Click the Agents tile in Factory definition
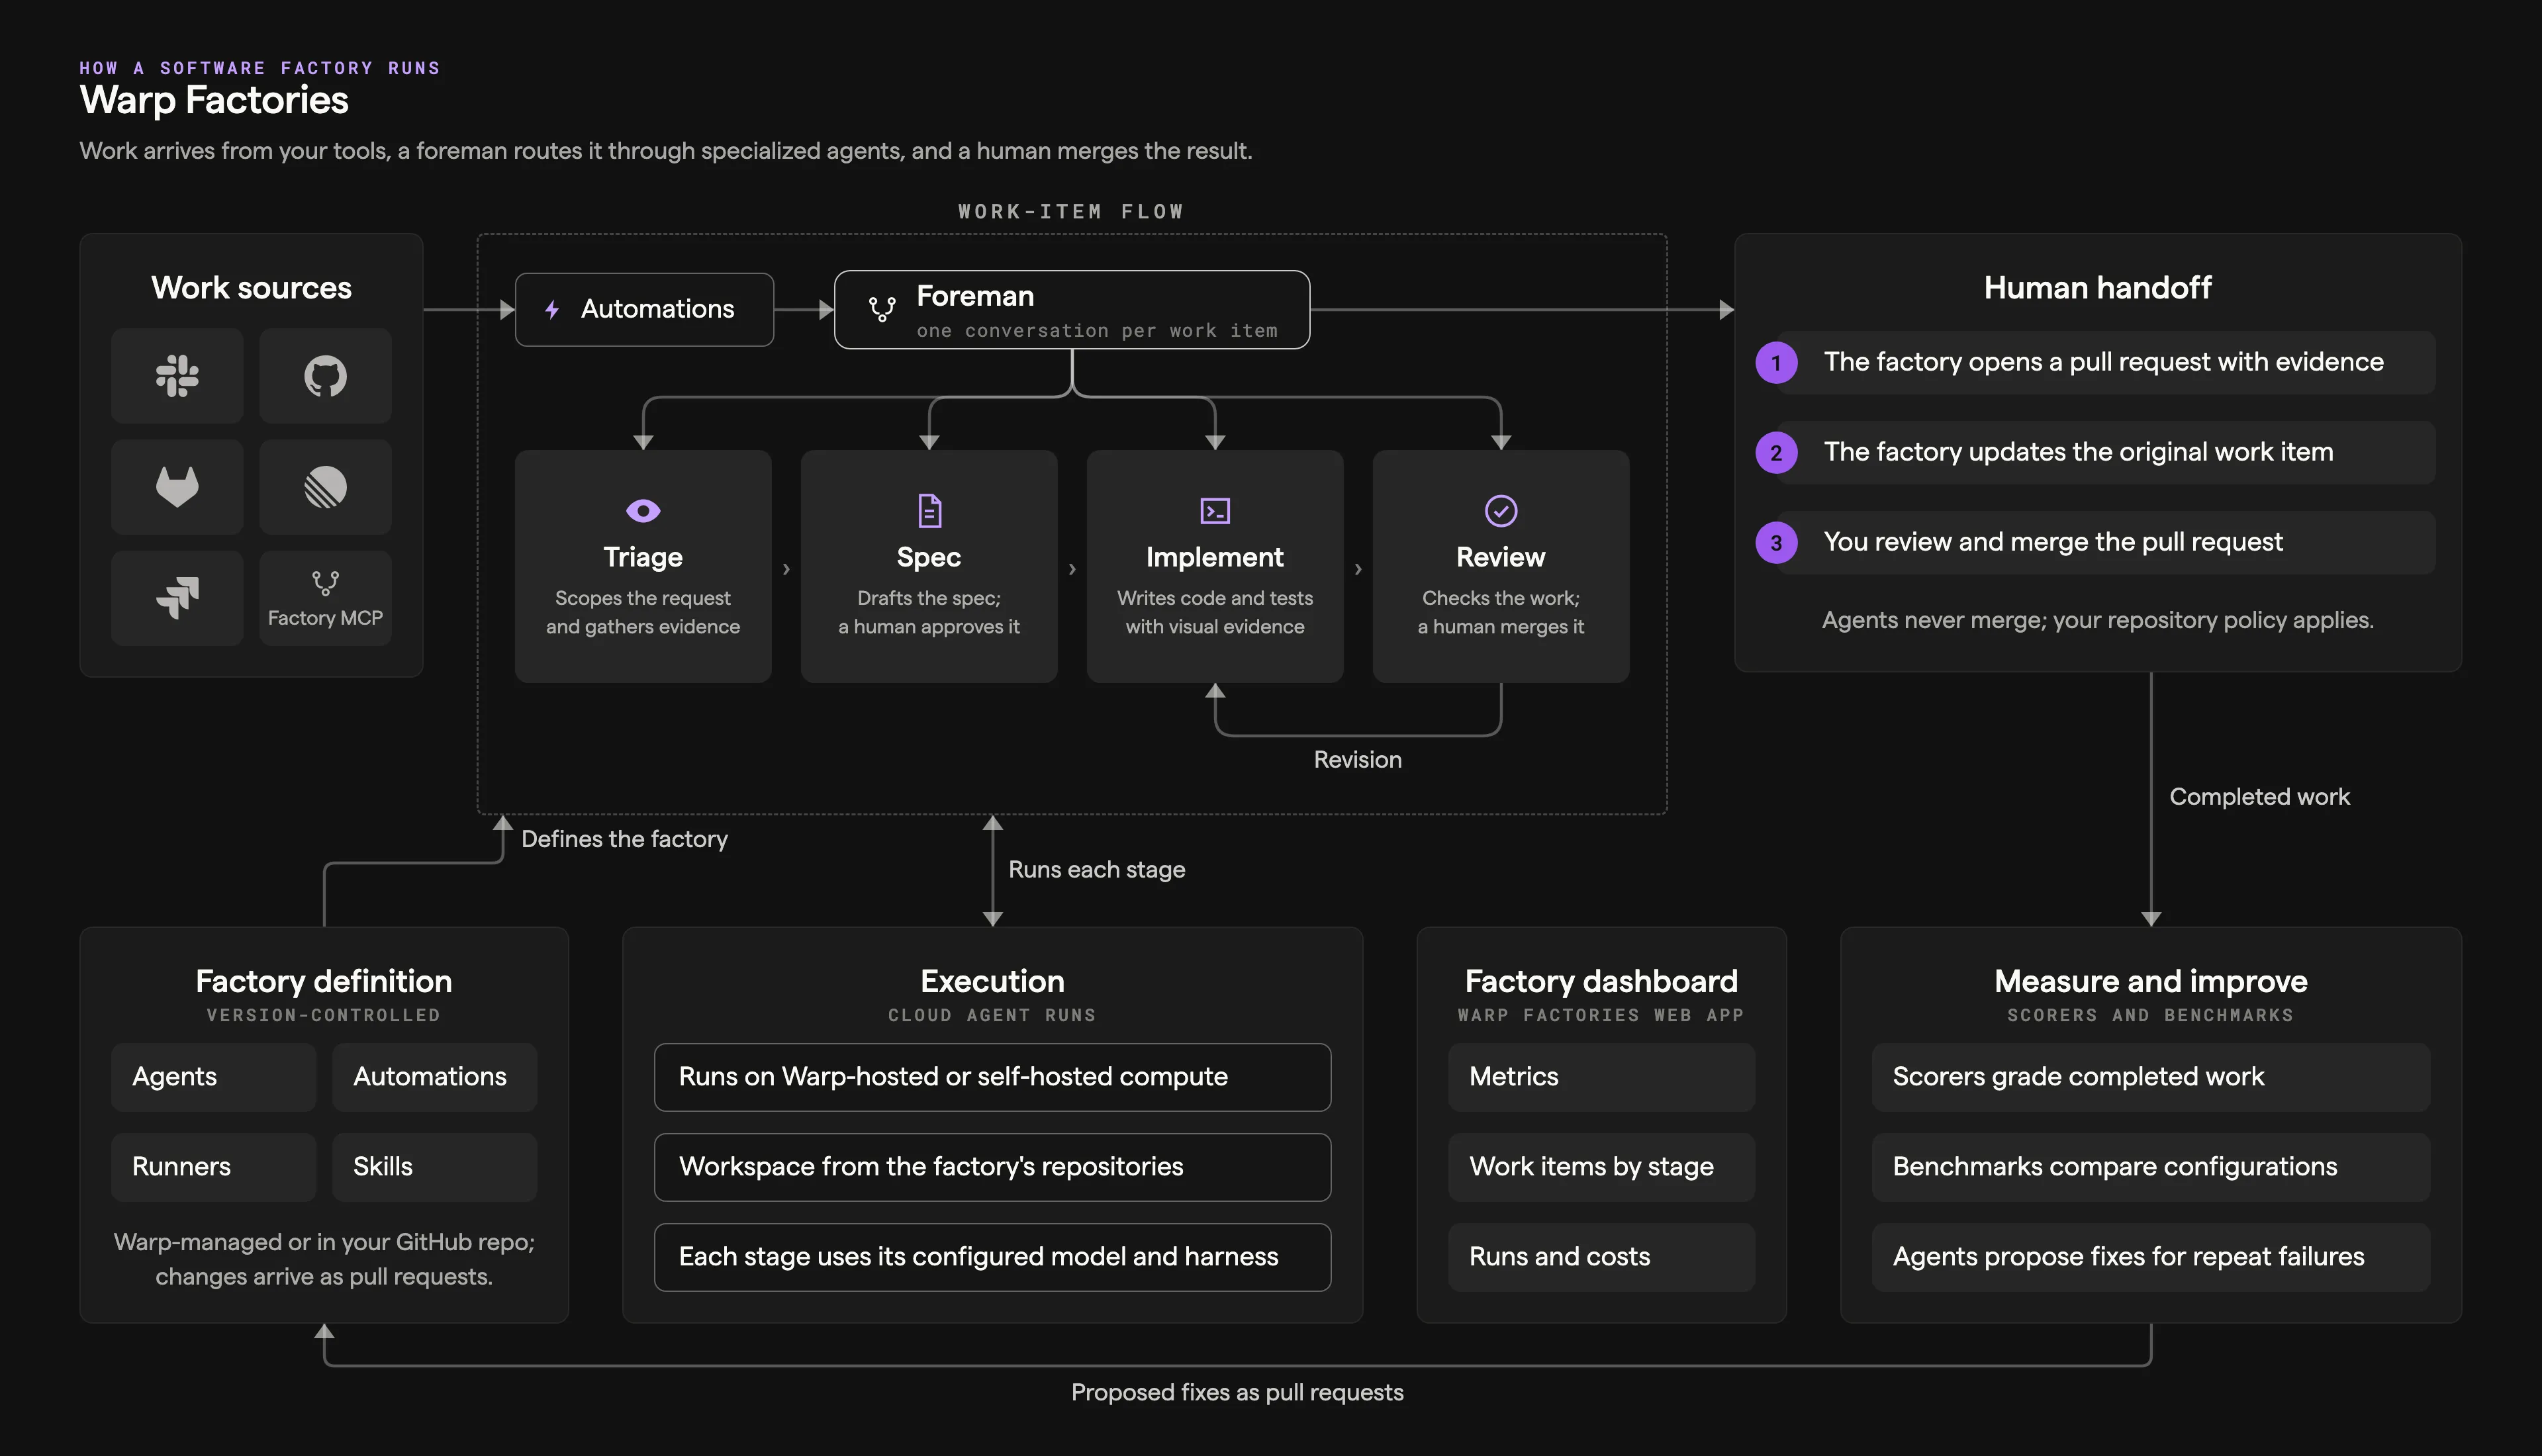Screen dimensions: 2542x1456 tap(214, 1077)
